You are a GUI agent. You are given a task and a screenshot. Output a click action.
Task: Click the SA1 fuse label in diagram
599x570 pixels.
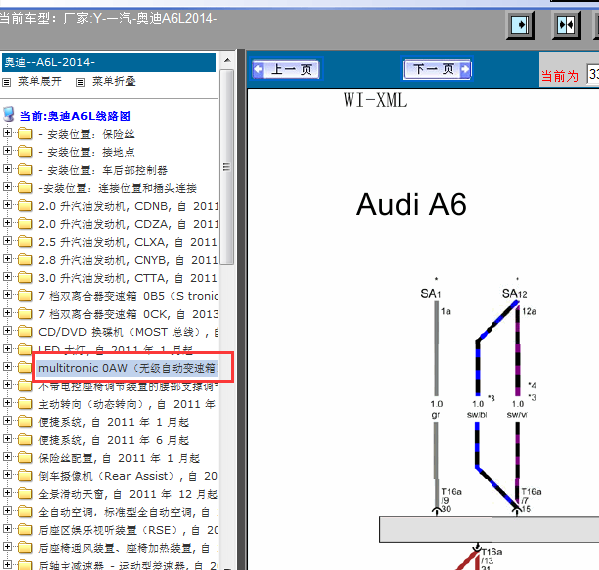tap(431, 293)
